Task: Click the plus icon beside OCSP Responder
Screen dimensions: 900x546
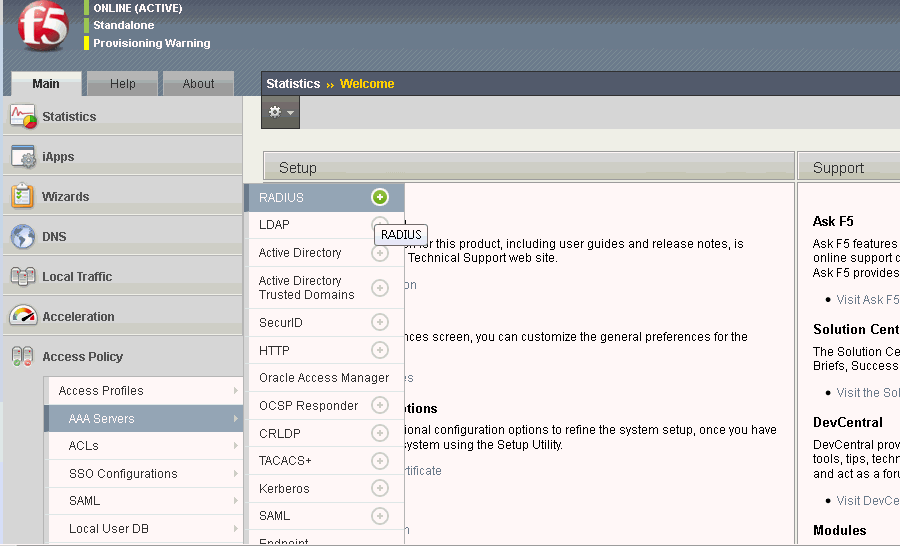Action: pyautogui.click(x=379, y=405)
